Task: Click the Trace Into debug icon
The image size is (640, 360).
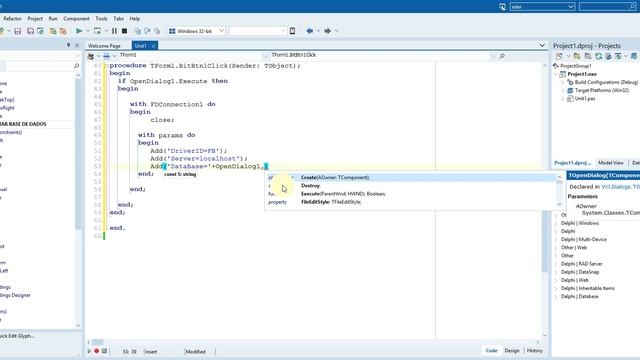Action: (137, 31)
